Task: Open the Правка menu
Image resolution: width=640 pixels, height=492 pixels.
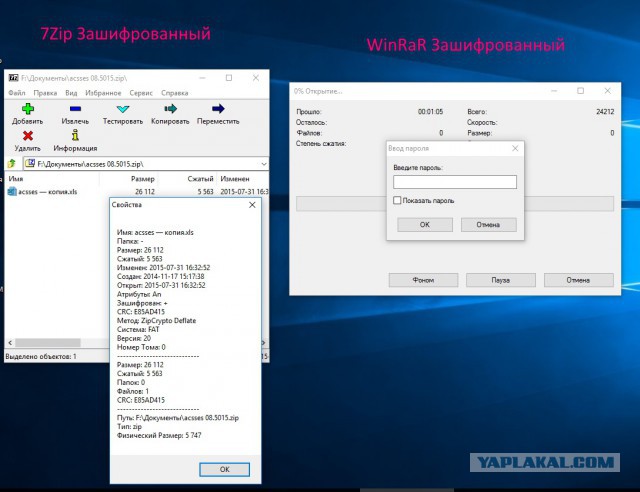Action: [x=45, y=93]
